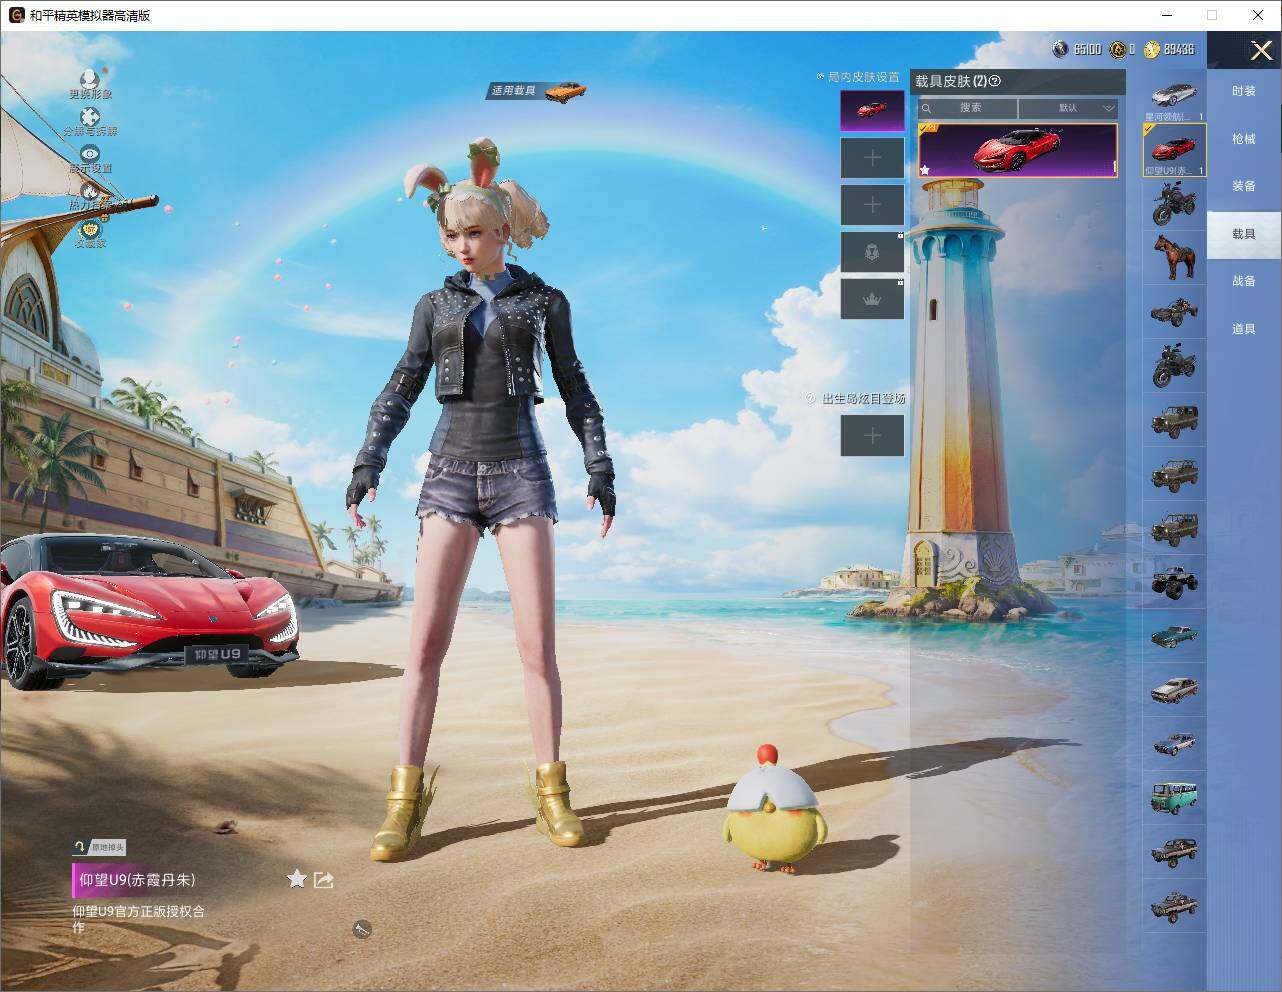This screenshot has height=992, width=1282.
Task: Click the small wrench icon on sand
Action: point(362,930)
